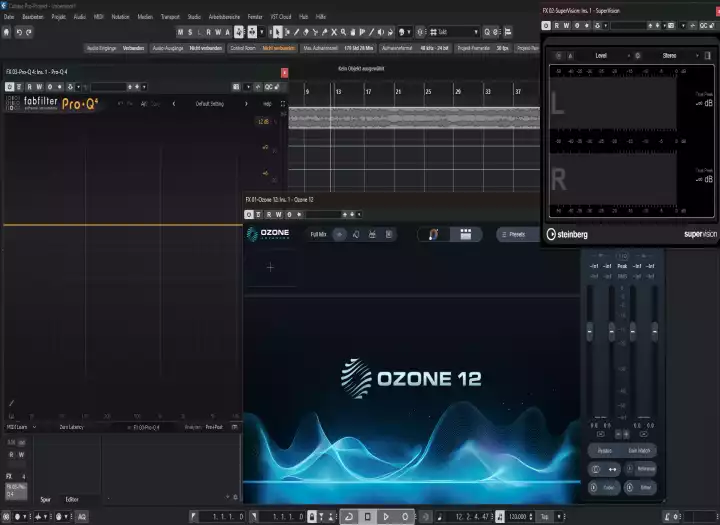Click the Ozone Gain Match button

pyautogui.click(x=639, y=451)
